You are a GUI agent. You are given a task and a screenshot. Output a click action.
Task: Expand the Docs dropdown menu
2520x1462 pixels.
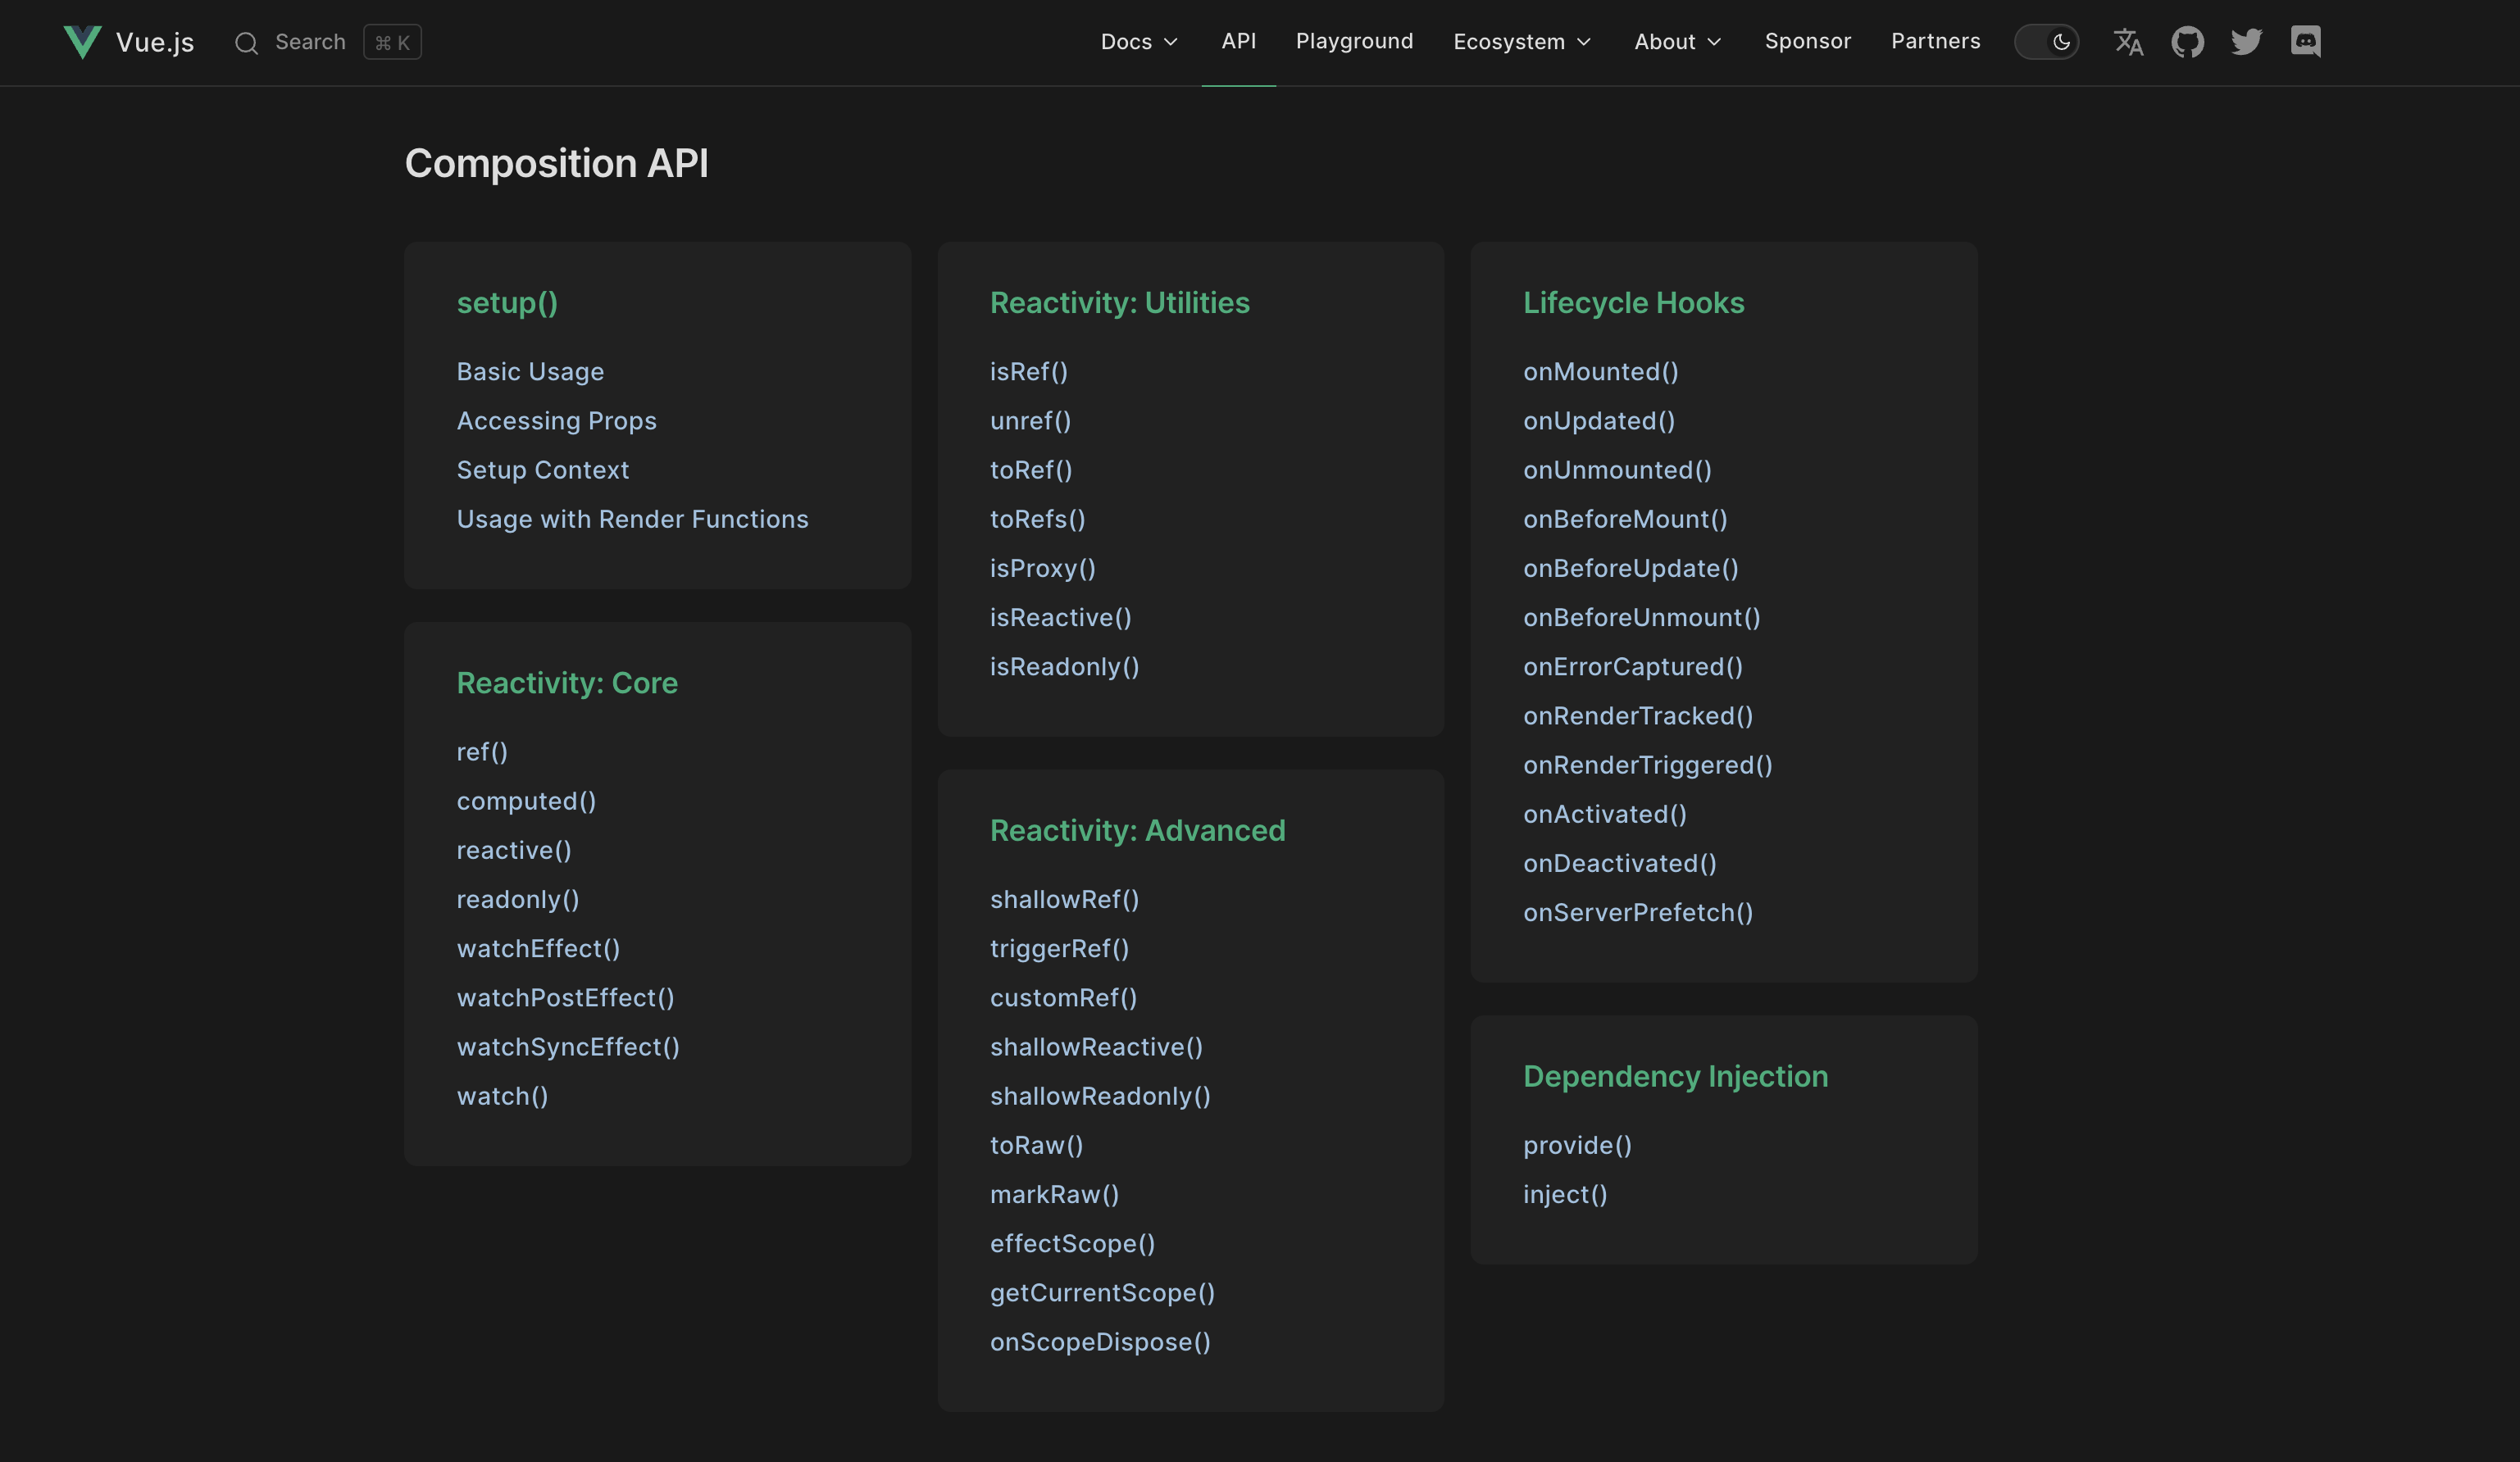(x=1139, y=42)
